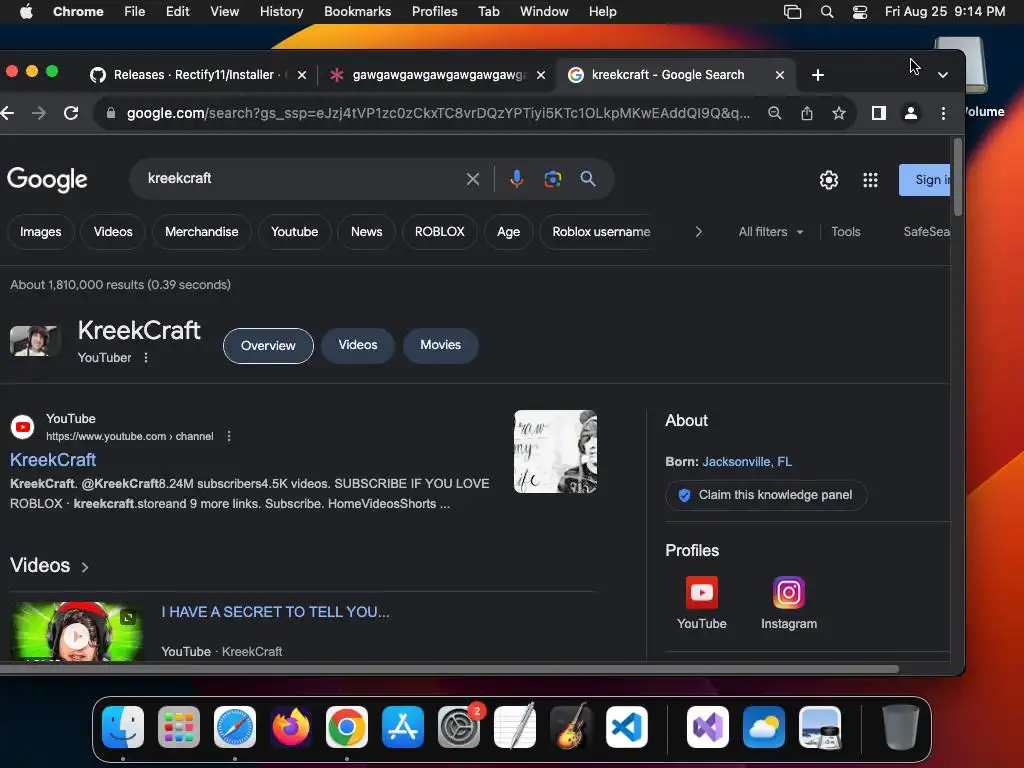Filter results by ROBLOX chip
Image resolution: width=1024 pixels, height=768 pixels.
[x=440, y=232]
